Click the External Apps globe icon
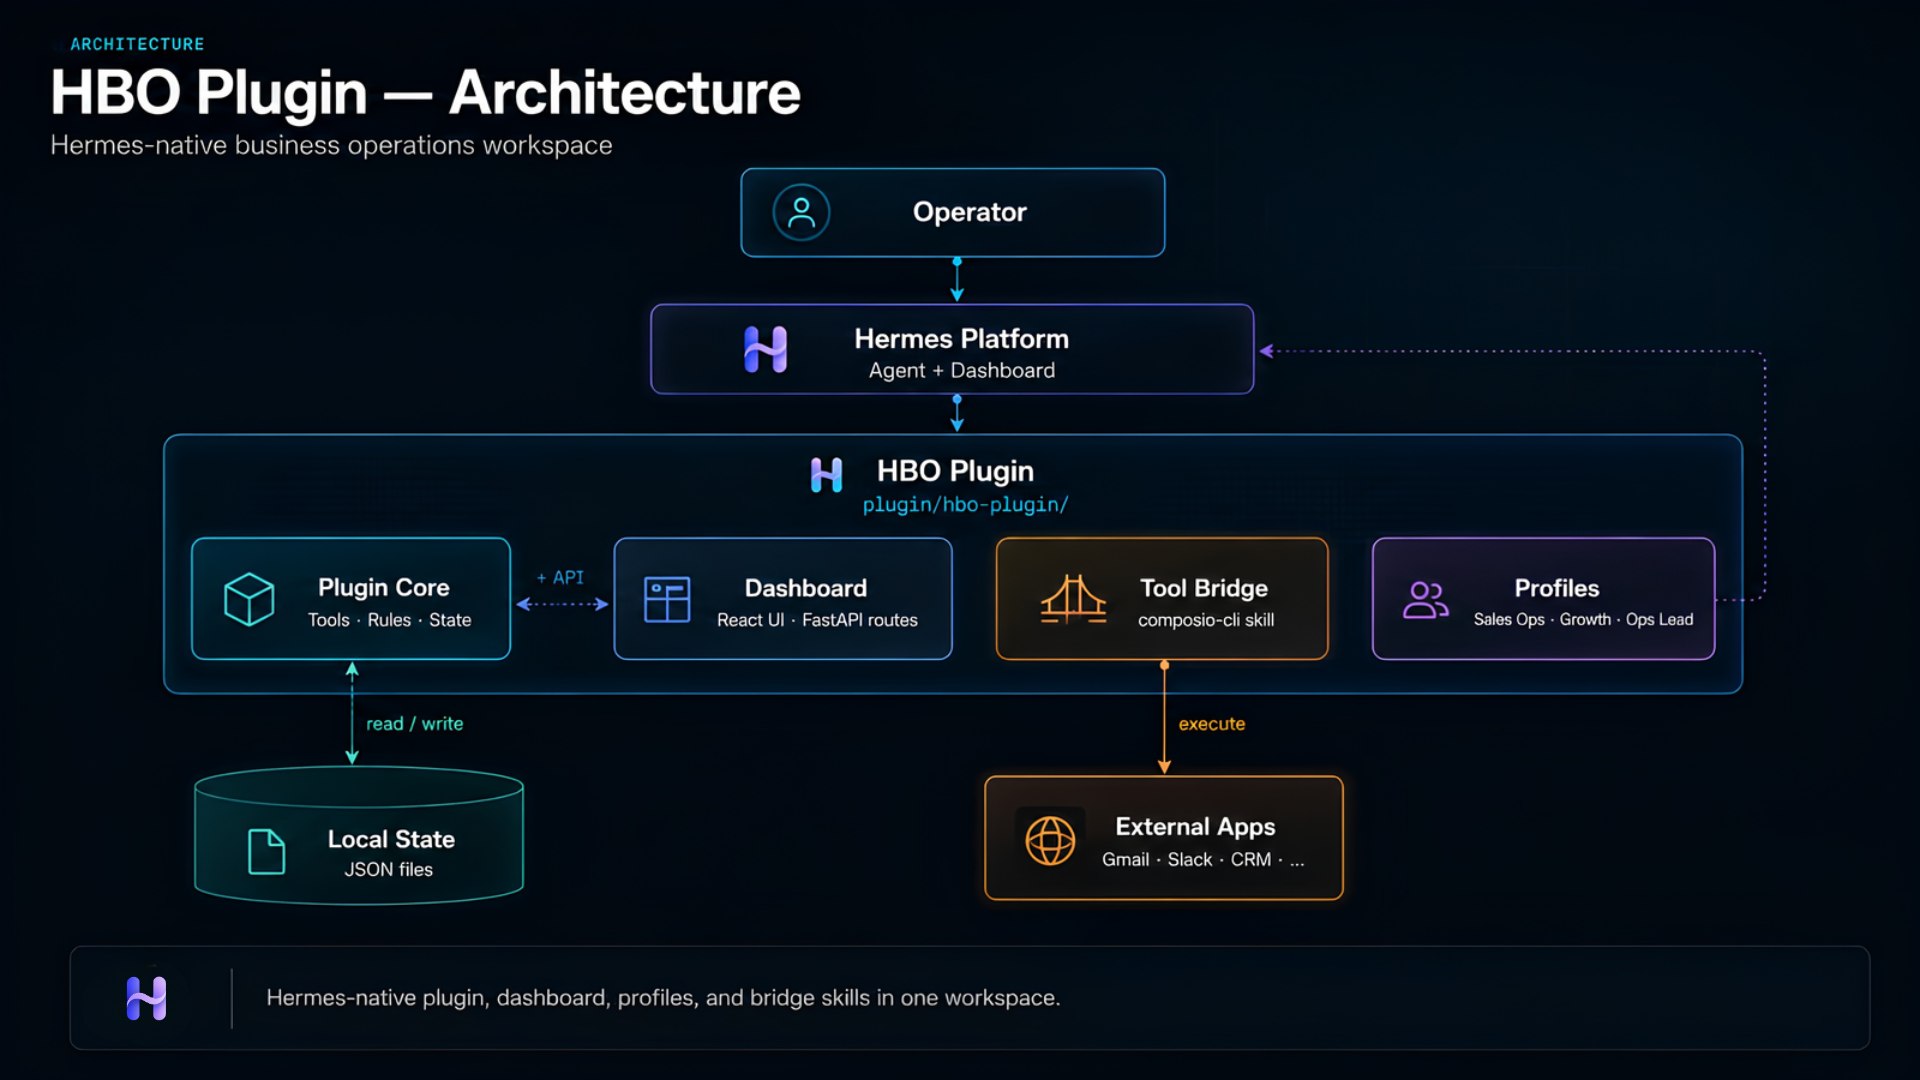The width and height of the screenshot is (1920, 1080). 1050,840
